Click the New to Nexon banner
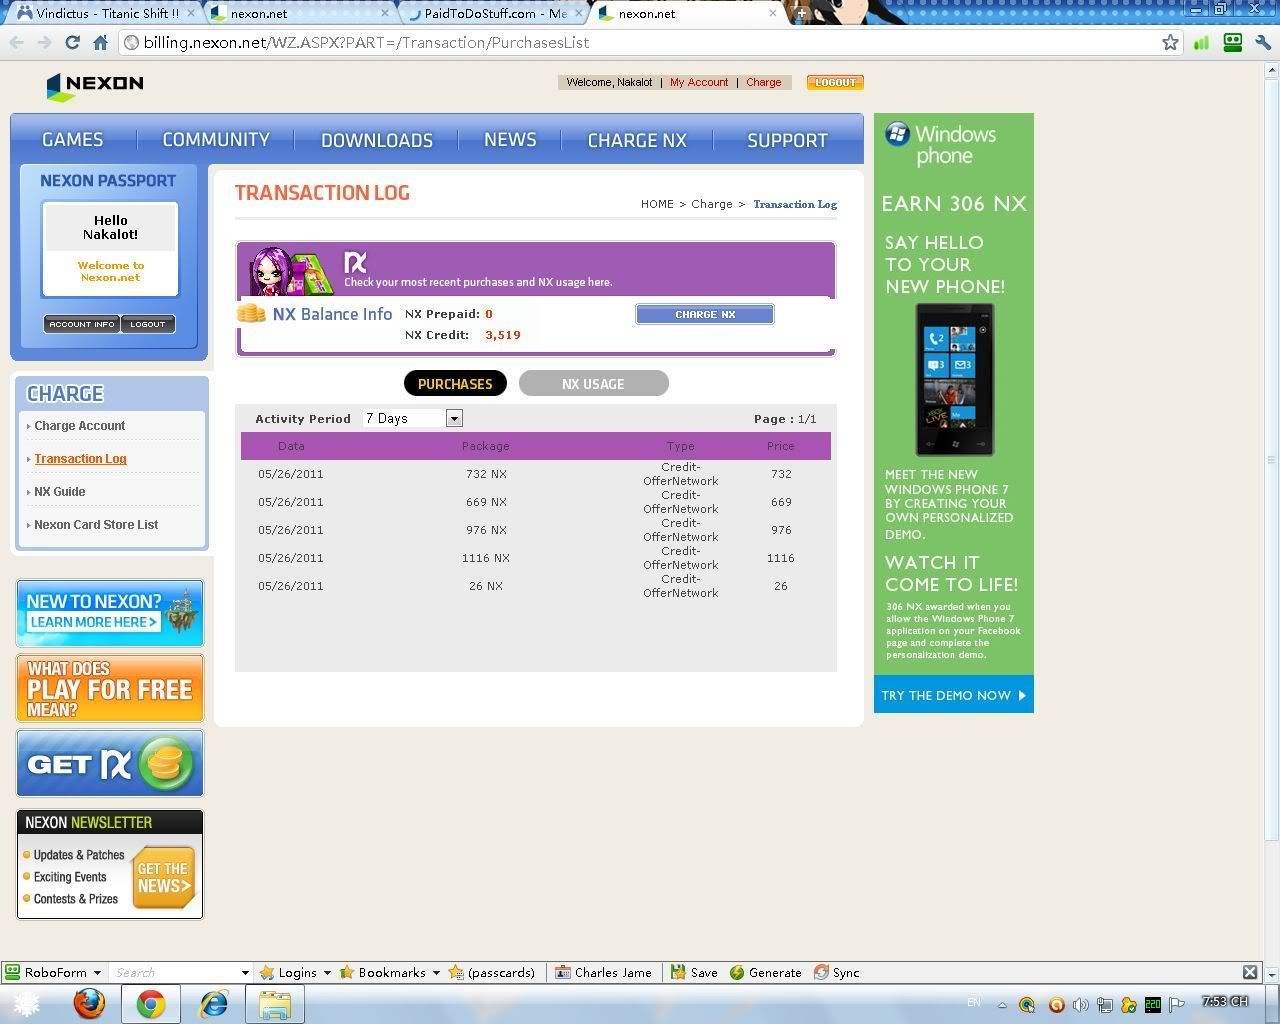Image resolution: width=1280 pixels, height=1024 pixels. coord(110,613)
